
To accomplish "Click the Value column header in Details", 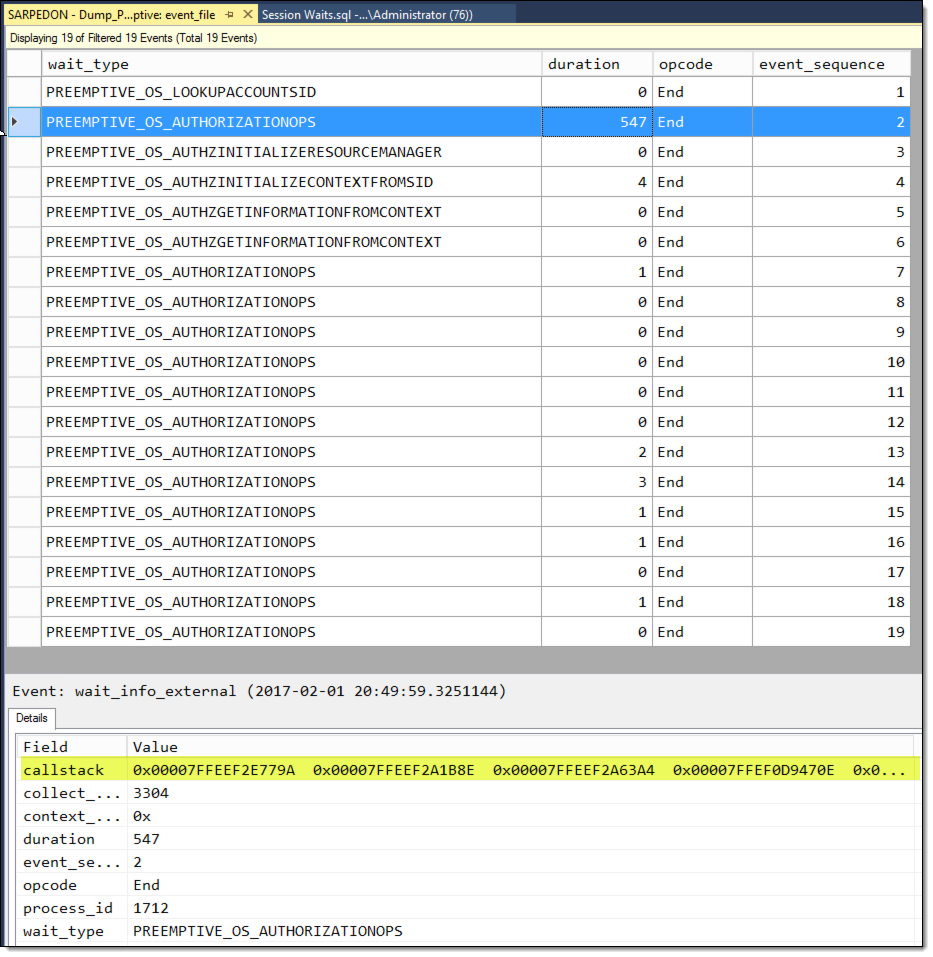I will tap(521, 747).
